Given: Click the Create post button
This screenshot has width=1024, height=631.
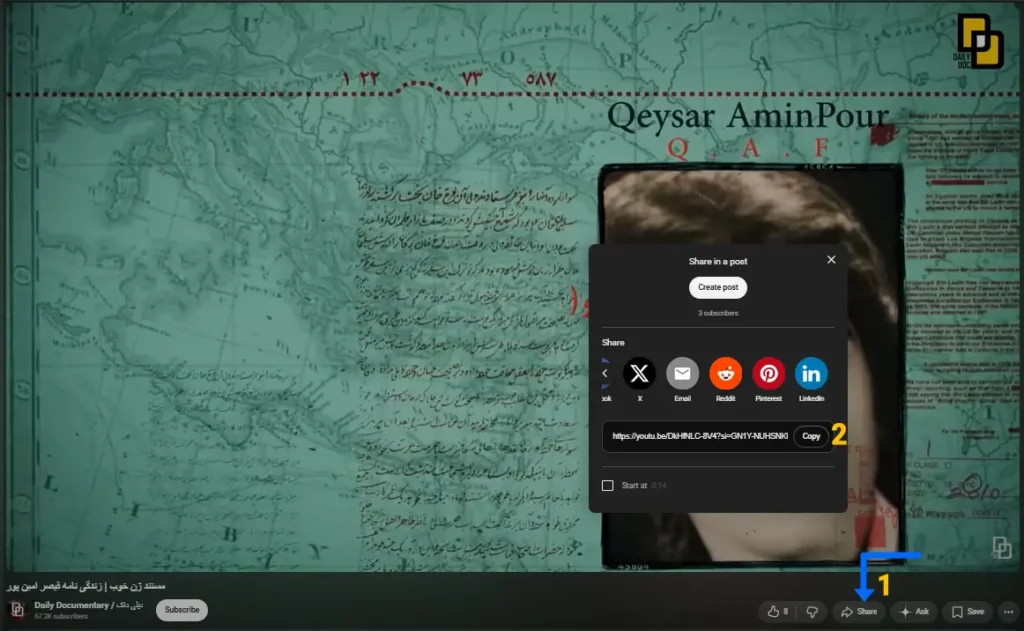Looking at the screenshot, I should 718,287.
